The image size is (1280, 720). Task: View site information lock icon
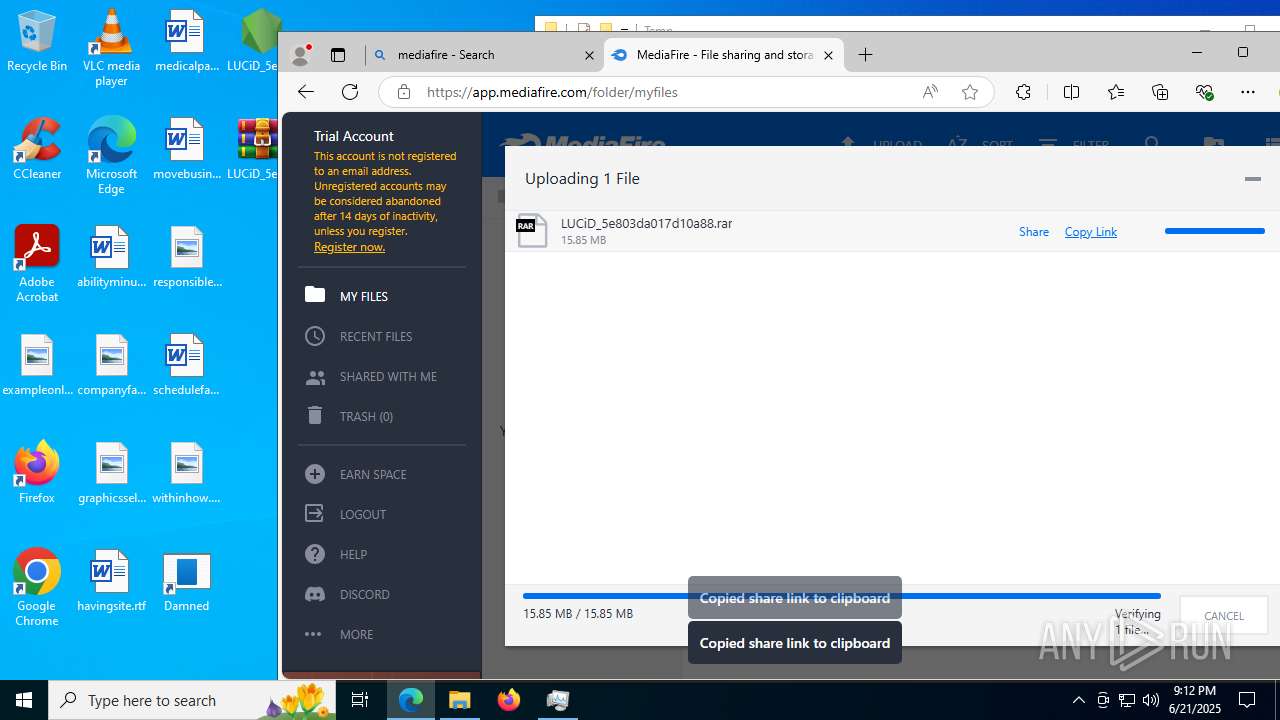pos(404,92)
